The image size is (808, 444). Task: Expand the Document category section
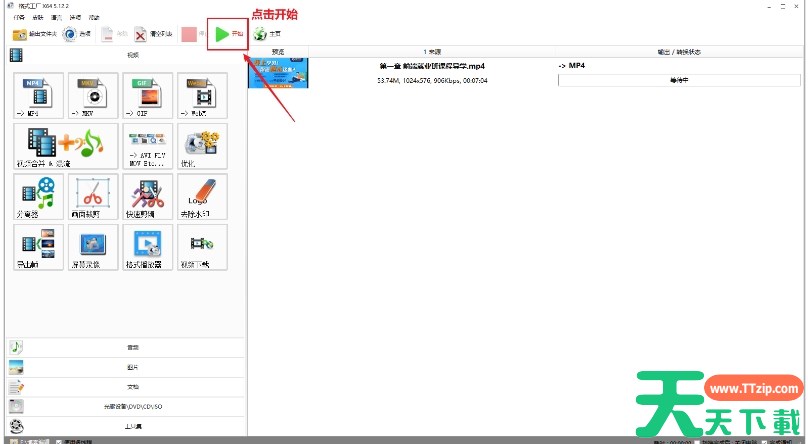pyautogui.click(x=126, y=387)
